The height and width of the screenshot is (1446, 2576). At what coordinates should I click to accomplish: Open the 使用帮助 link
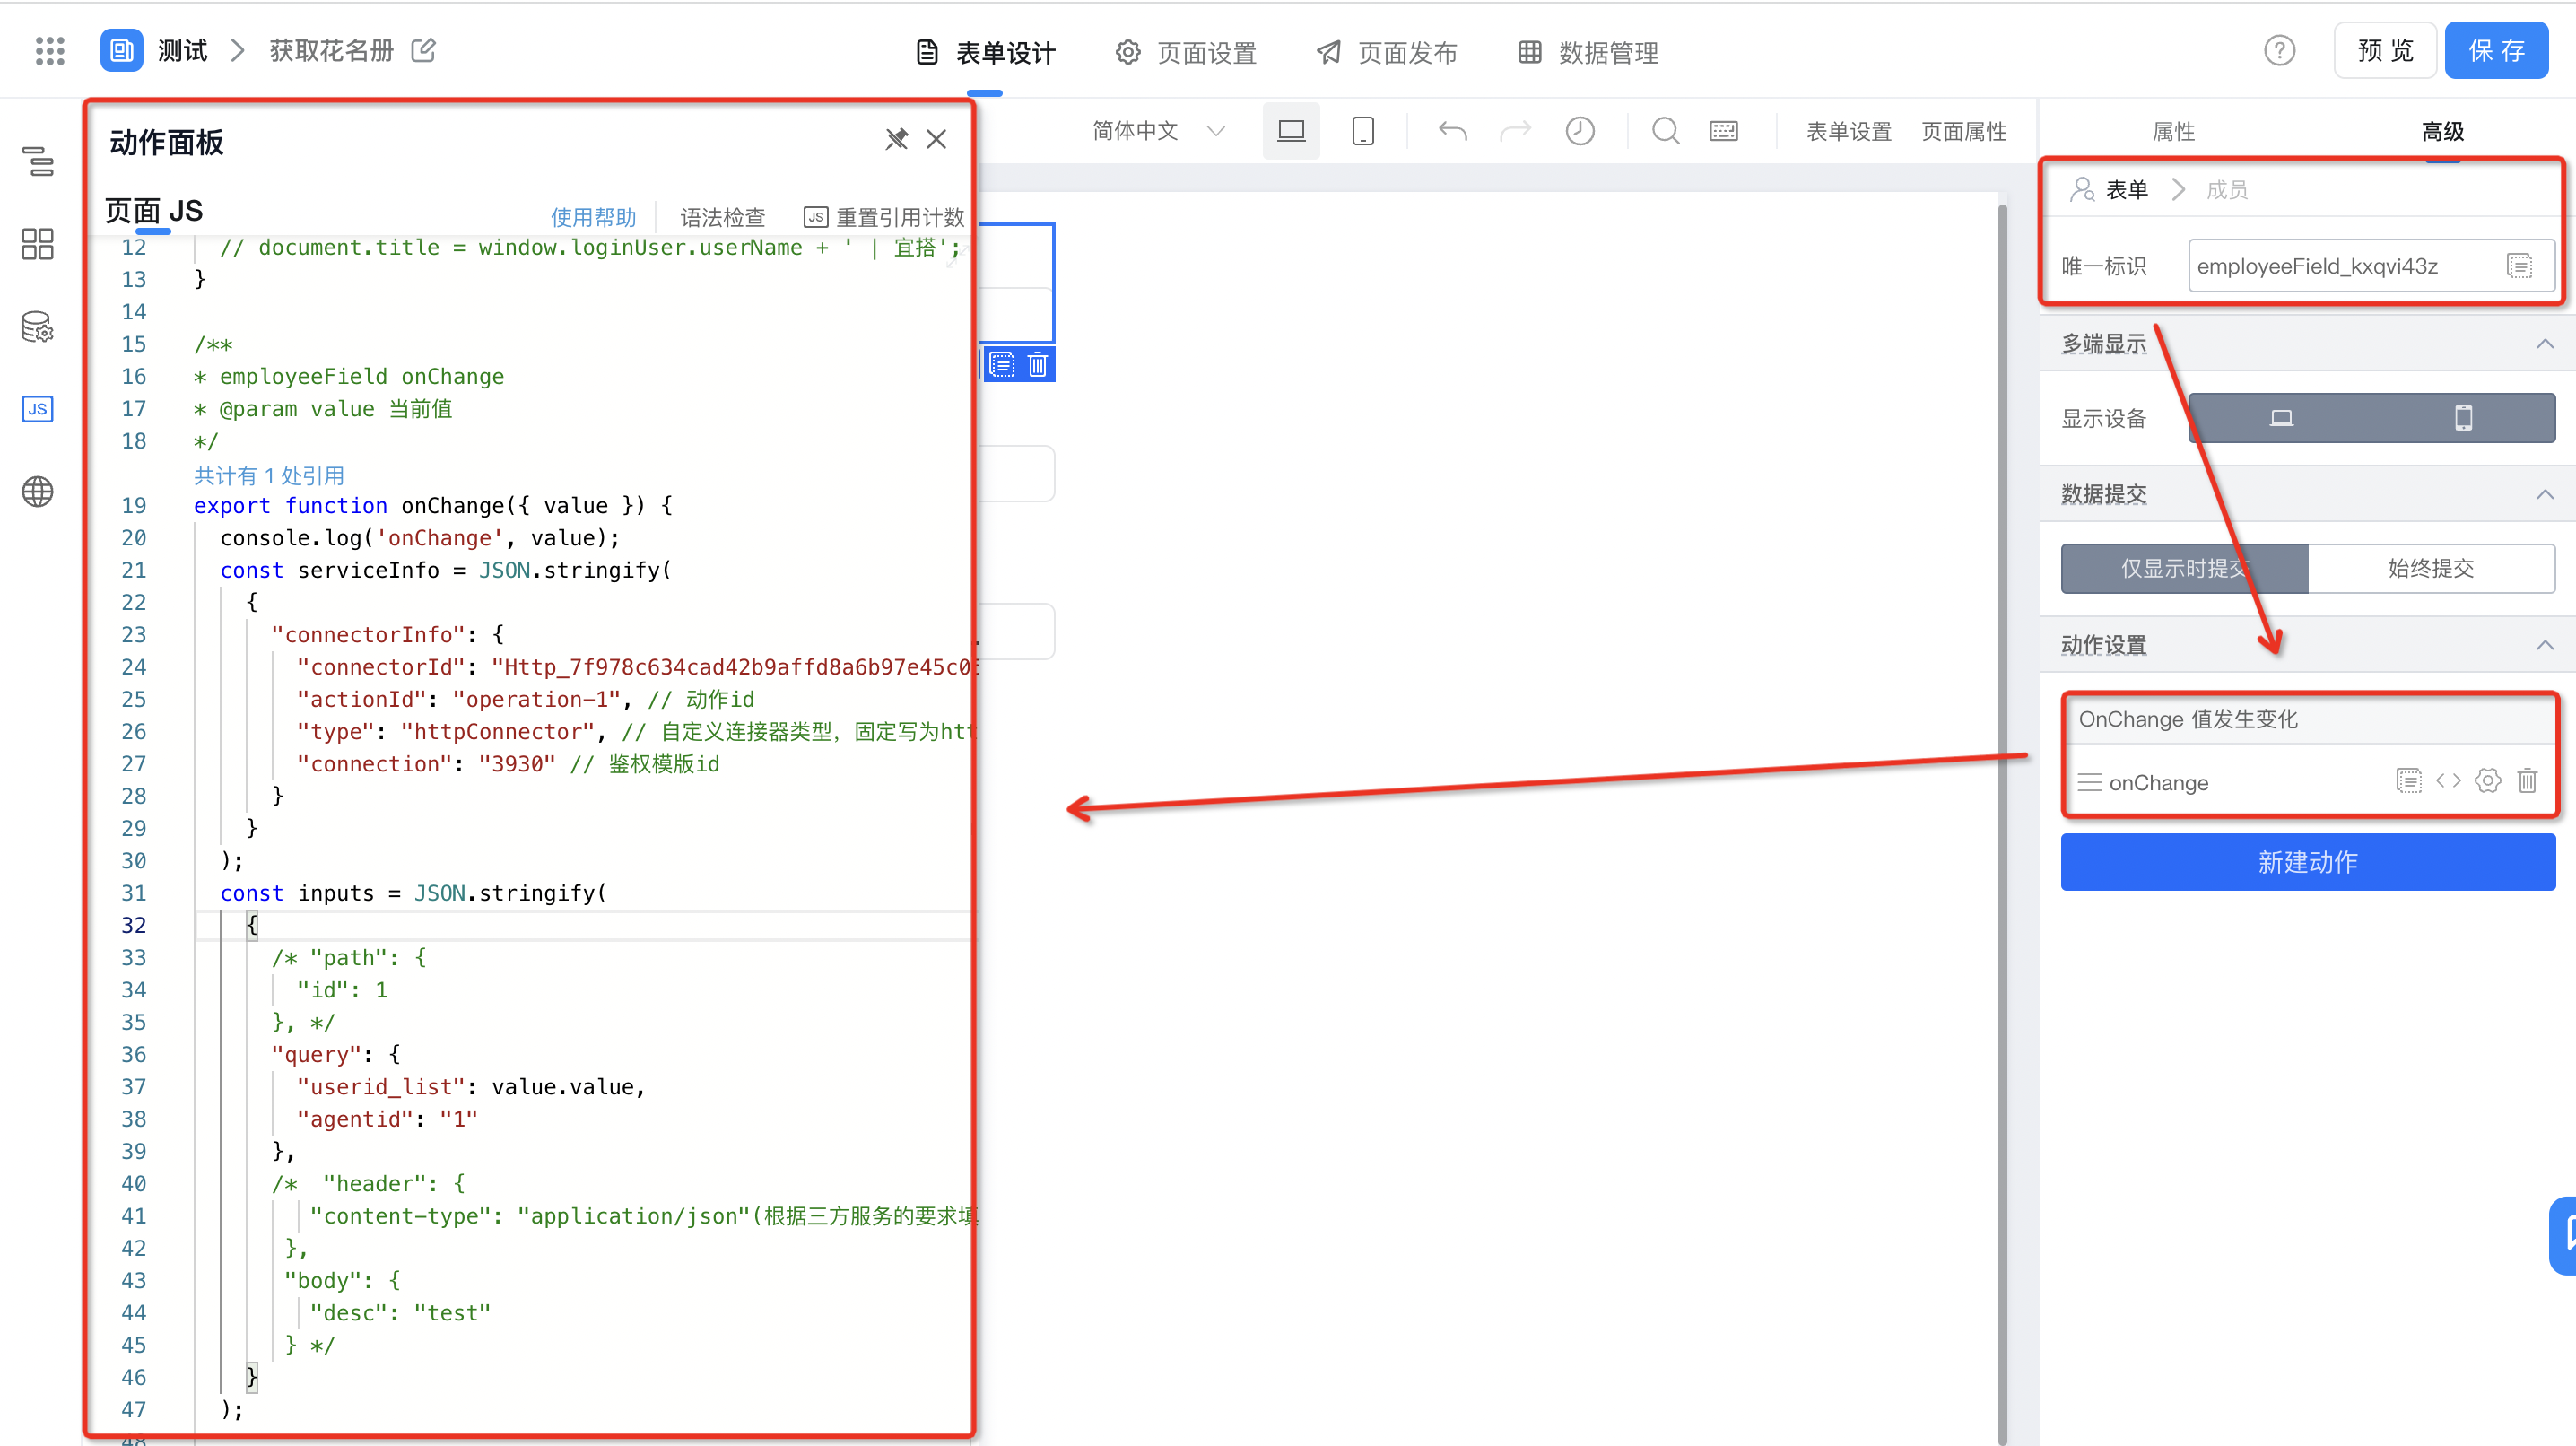pyautogui.click(x=593, y=217)
